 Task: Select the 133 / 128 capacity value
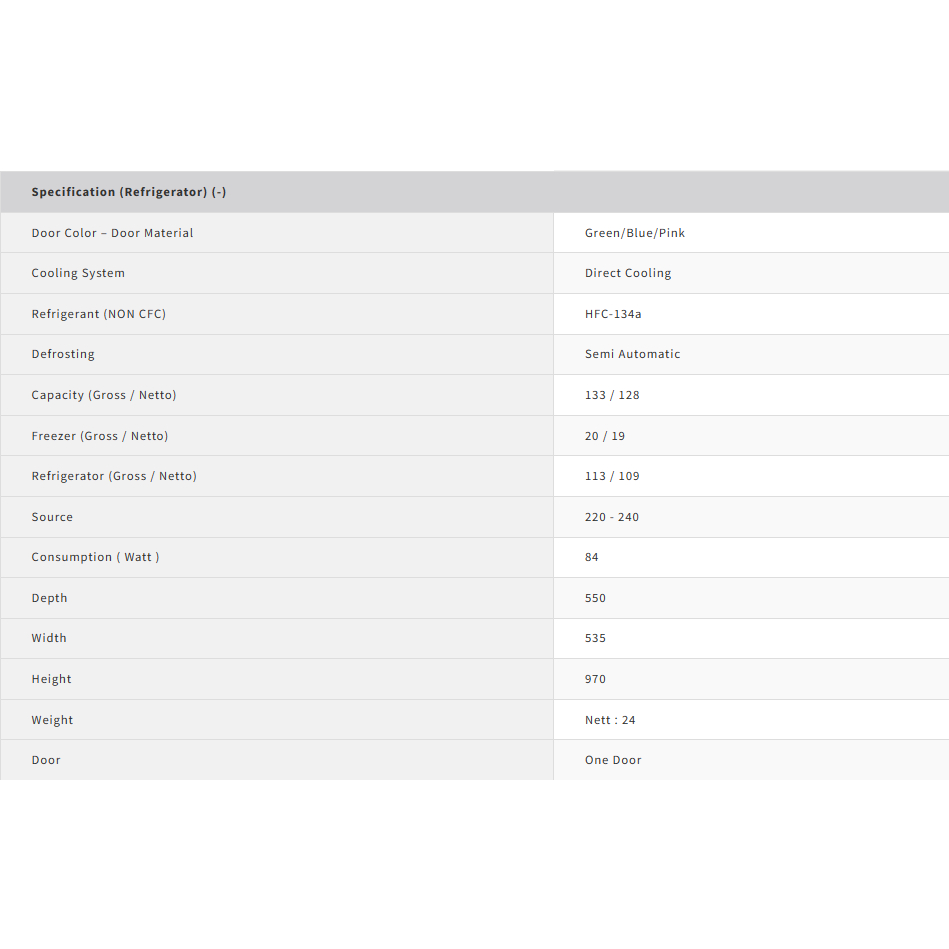coord(612,395)
